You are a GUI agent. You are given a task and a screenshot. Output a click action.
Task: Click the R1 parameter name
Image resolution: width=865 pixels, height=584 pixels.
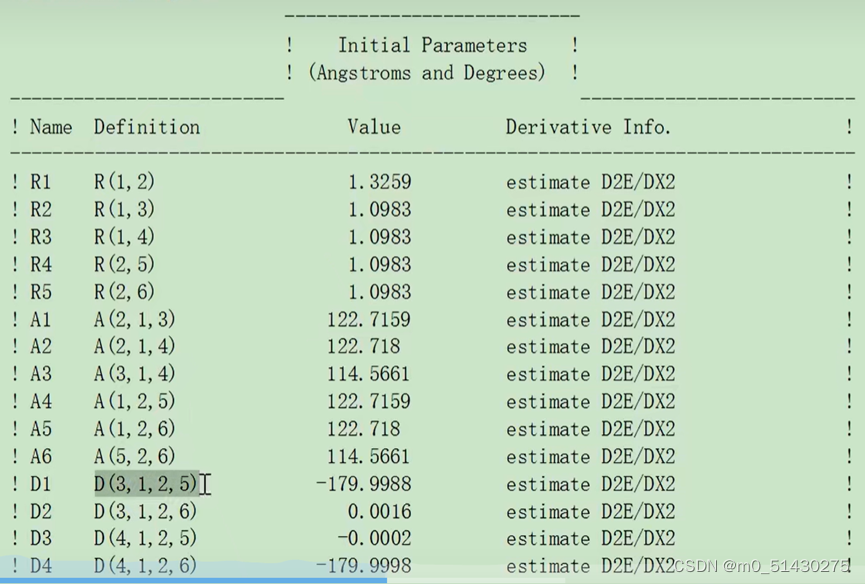[43, 182]
